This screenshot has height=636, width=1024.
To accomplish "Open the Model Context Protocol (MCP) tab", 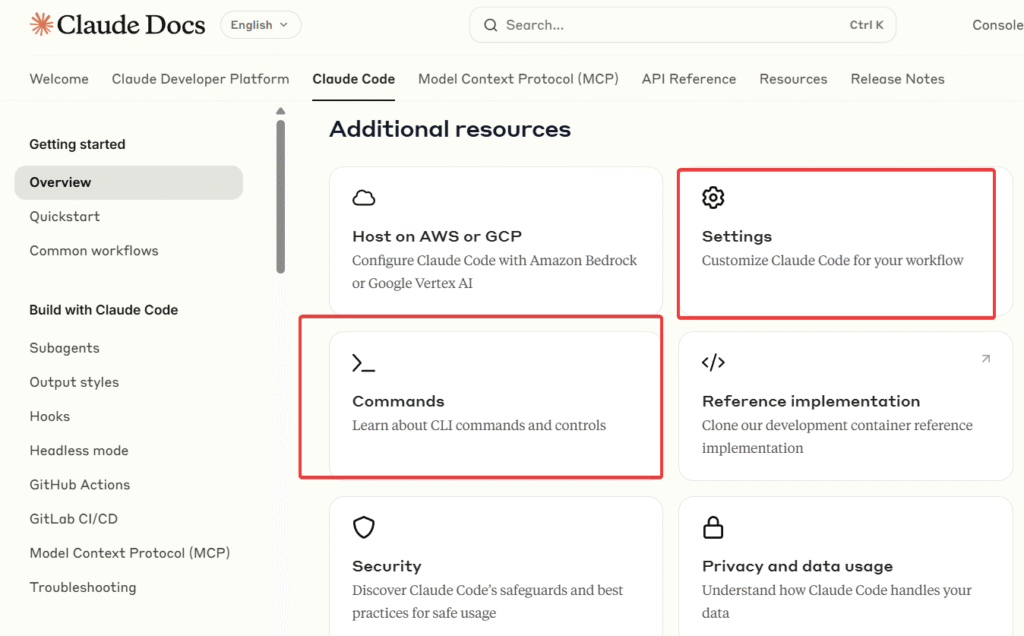I will (518, 79).
